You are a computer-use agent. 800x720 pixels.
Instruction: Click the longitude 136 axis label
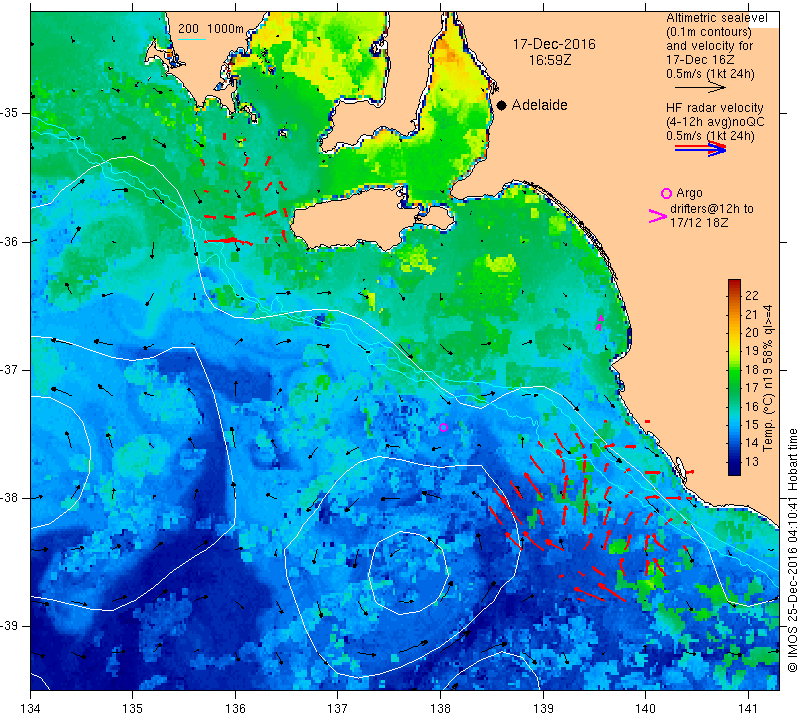(x=235, y=709)
